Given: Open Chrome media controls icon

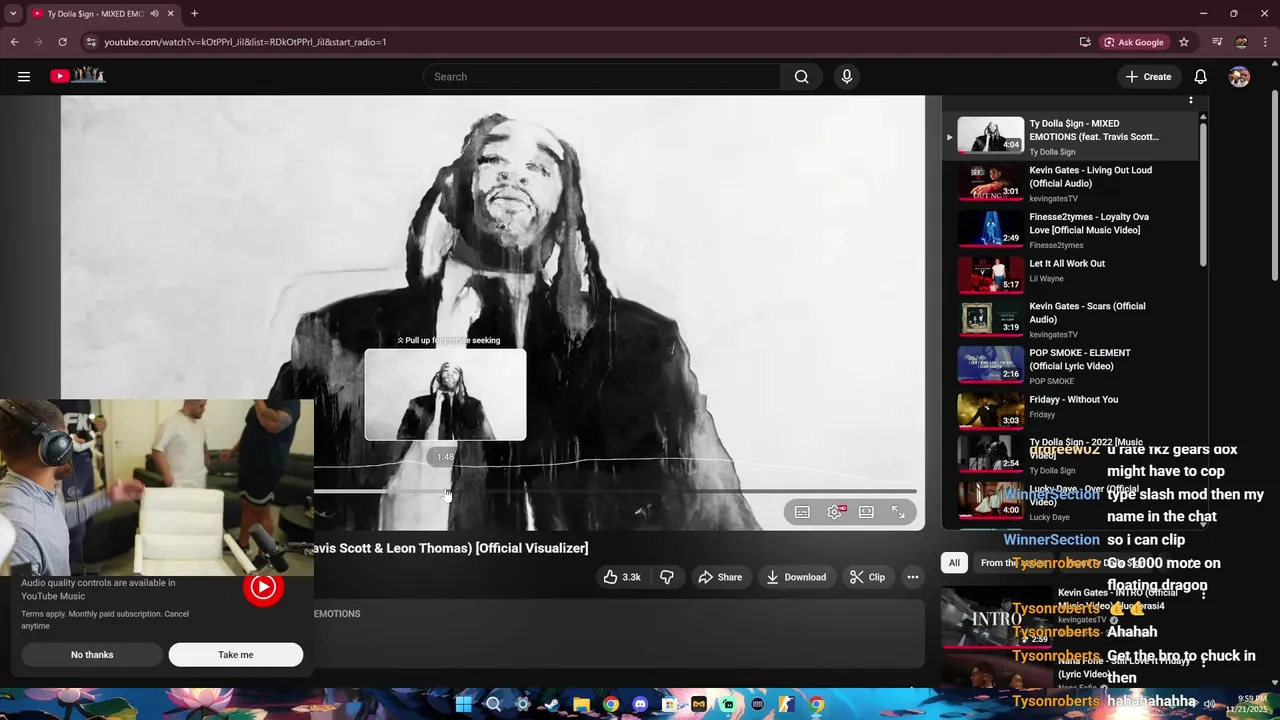Looking at the screenshot, I should pos(1217,42).
